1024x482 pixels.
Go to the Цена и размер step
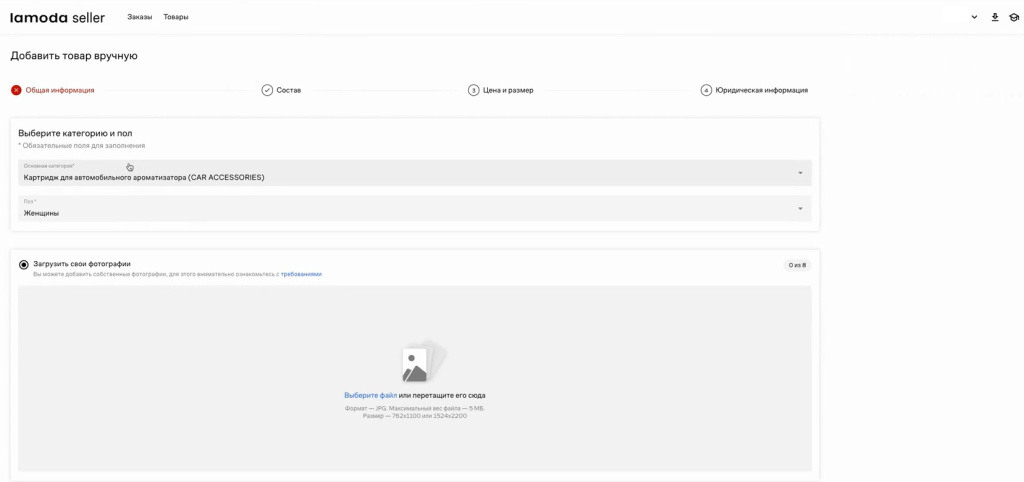coord(508,90)
